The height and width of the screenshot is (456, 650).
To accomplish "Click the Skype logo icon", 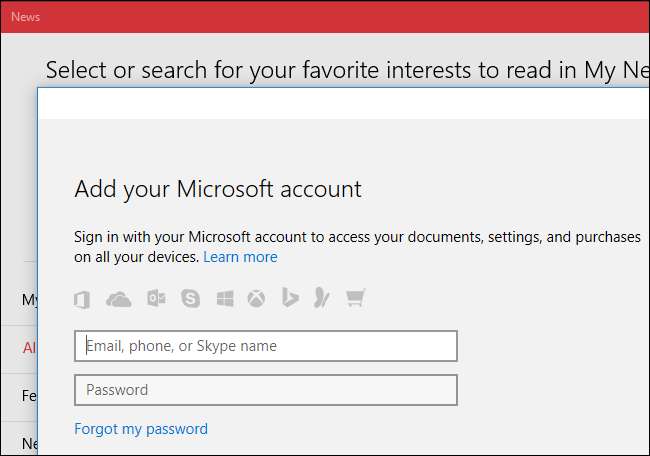I will [x=190, y=298].
